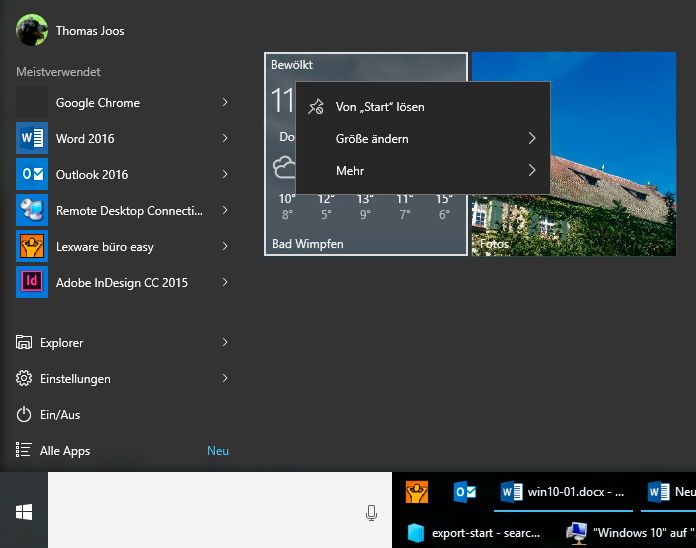Click the Ein/Aus power icon
Image resolution: width=696 pixels, height=548 pixels.
24,414
